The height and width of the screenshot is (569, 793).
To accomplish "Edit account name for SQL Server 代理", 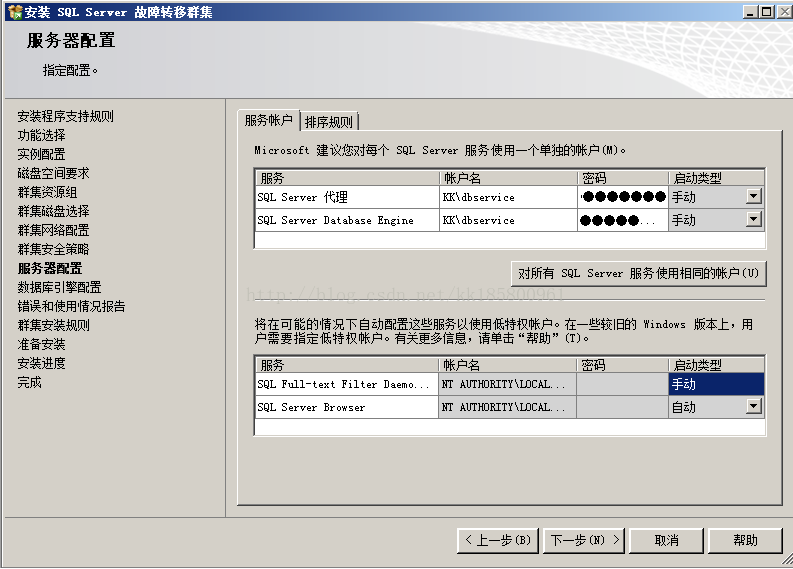I will point(508,197).
